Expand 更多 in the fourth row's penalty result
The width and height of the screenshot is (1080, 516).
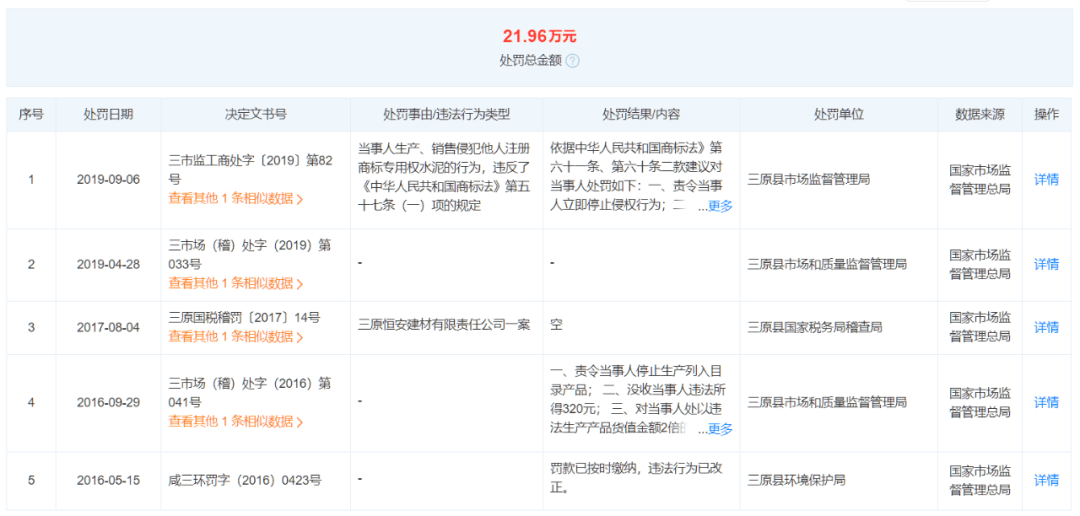[x=720, y=429]
